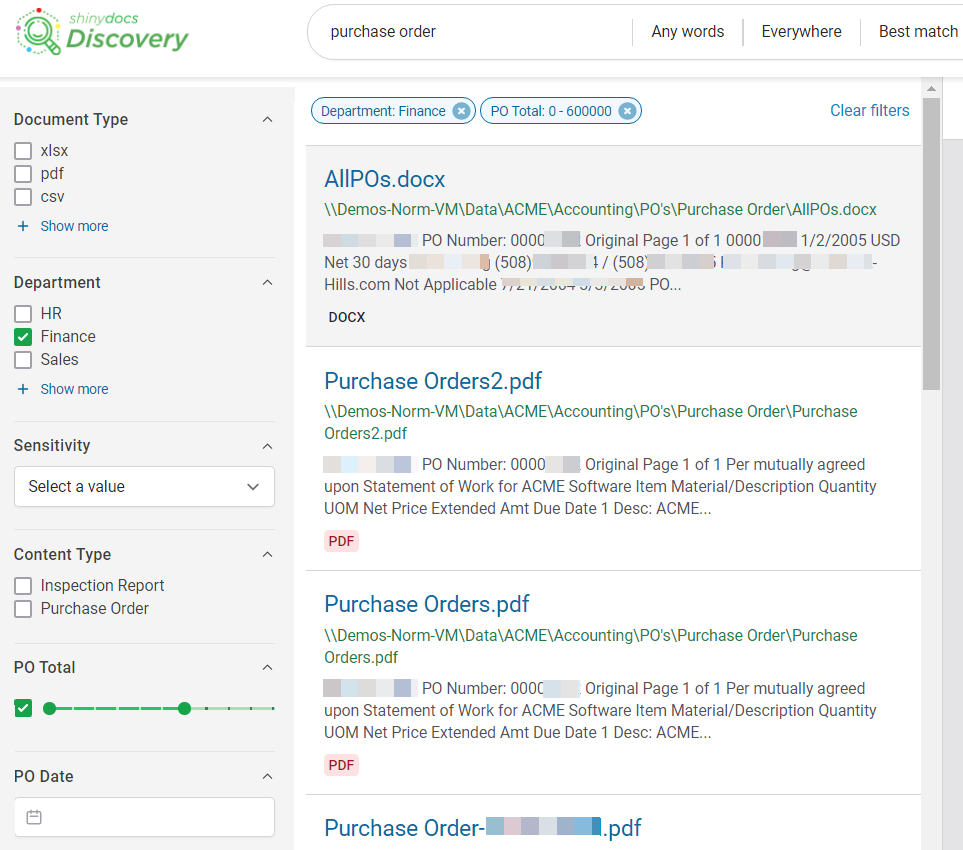This screenshot has height=850, width=963.
Task: Click the Clear filters link
Action: [869, 110]
